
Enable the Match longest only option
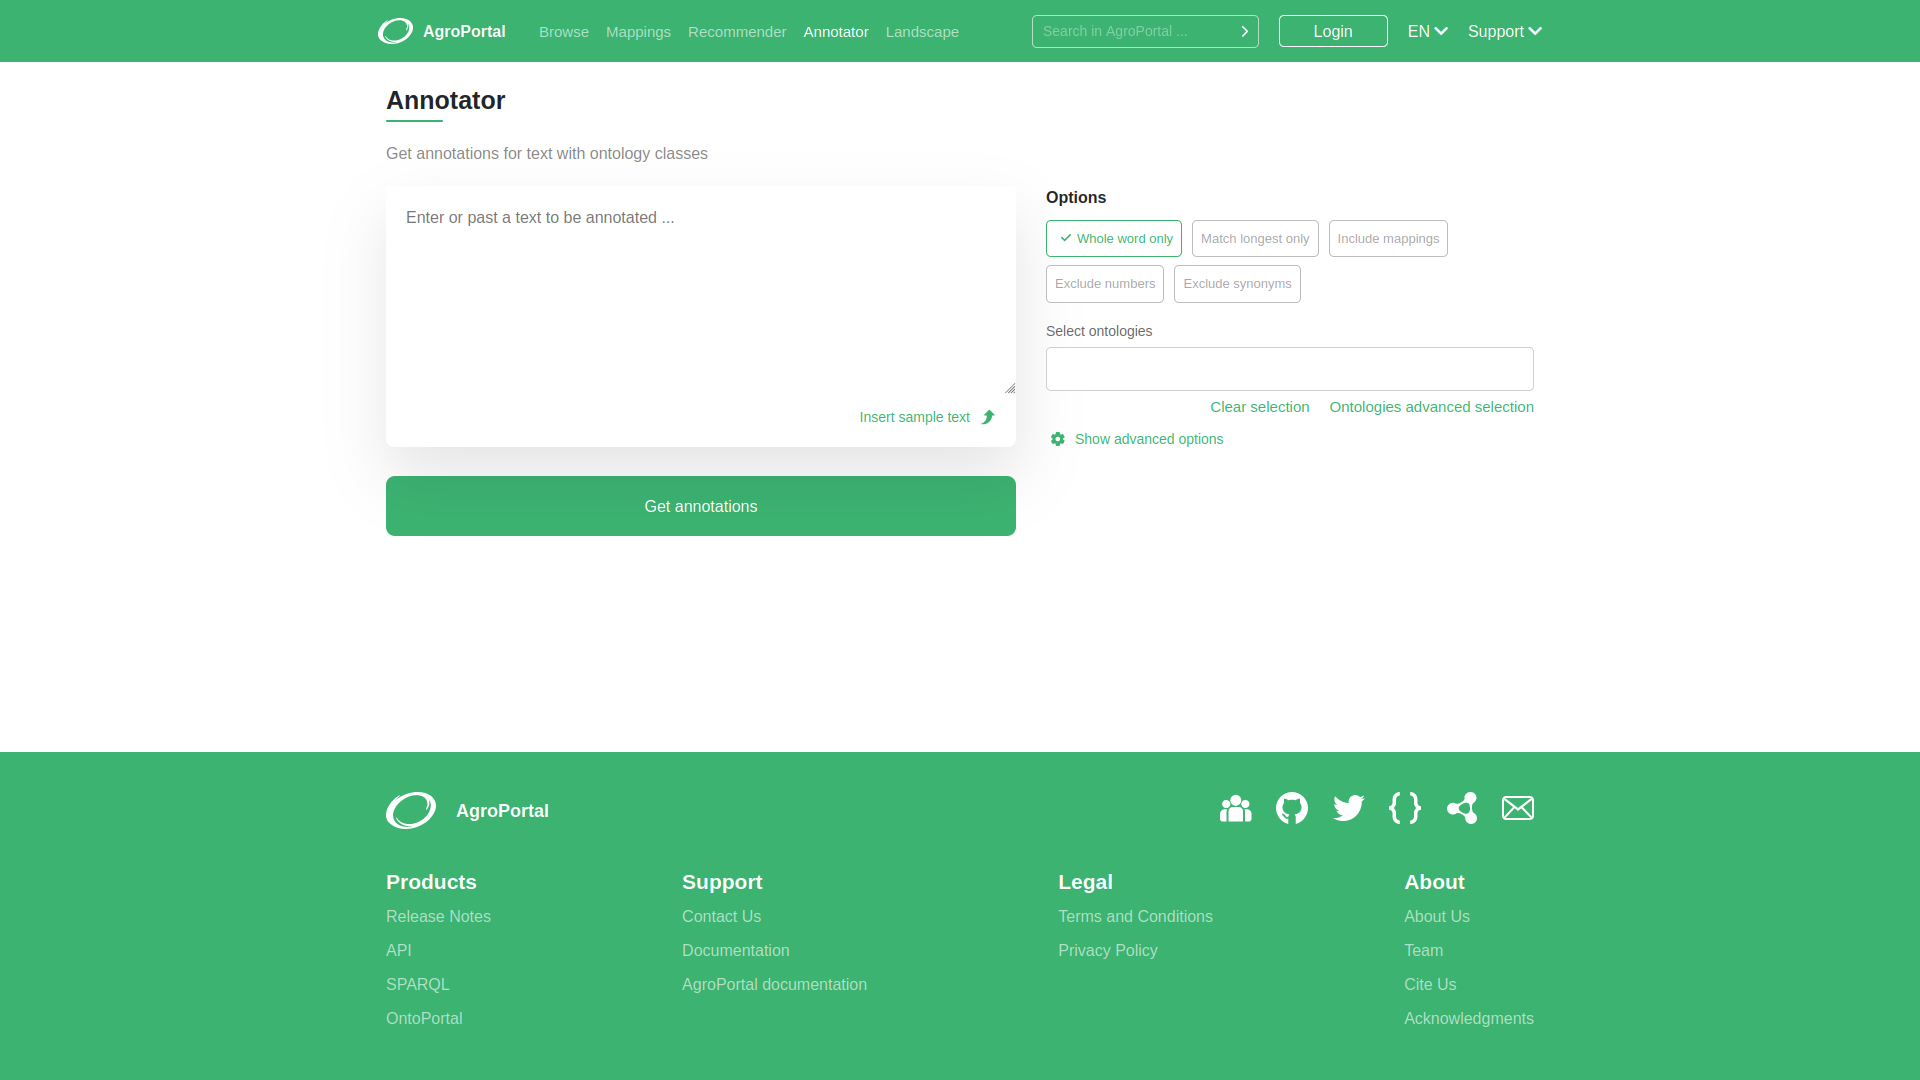[1254, 239]
